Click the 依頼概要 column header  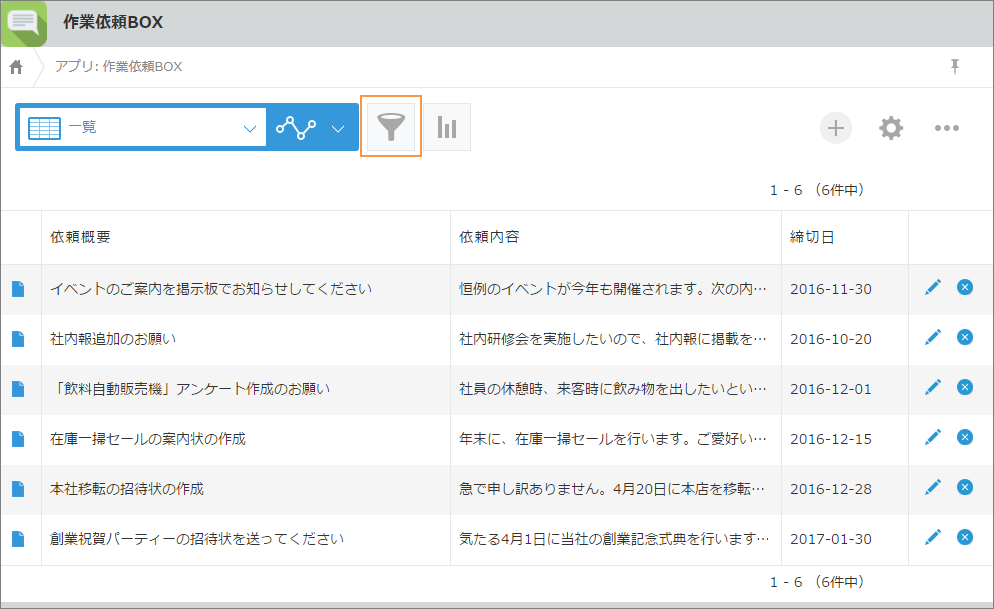(80, 237)
